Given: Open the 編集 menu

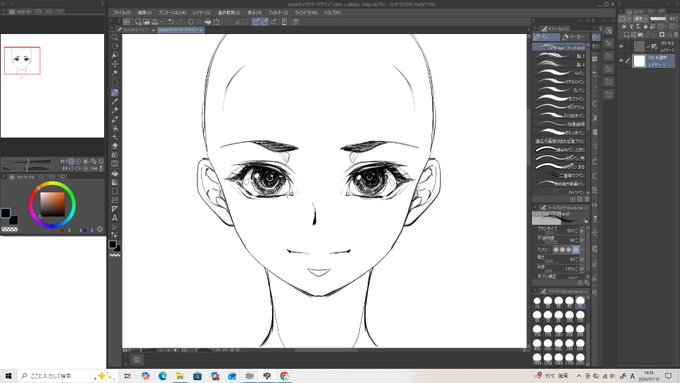Looking at the screenshot, I should tap(145, 13).
